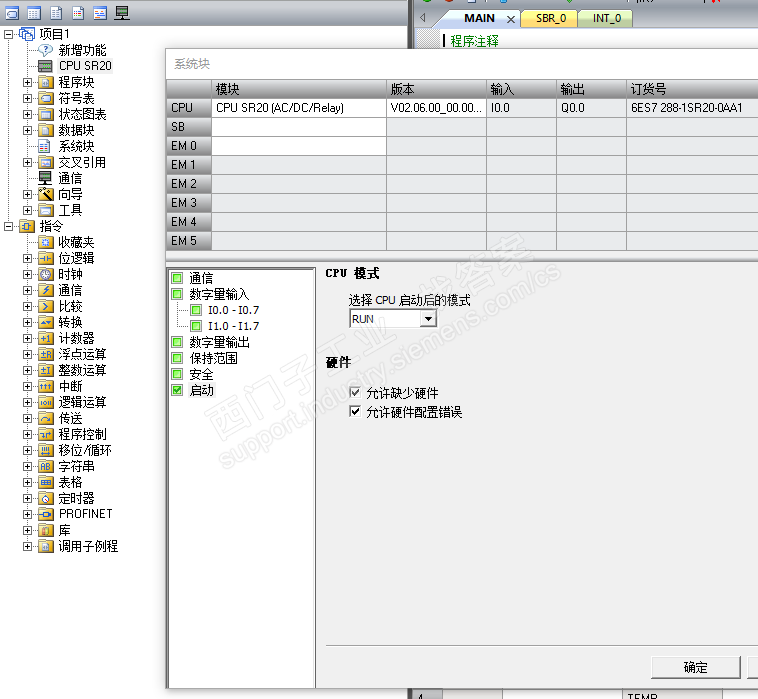758x699 pixels.
Task: Click the 定时器 timer icon
Action: [x=45, y=498]
